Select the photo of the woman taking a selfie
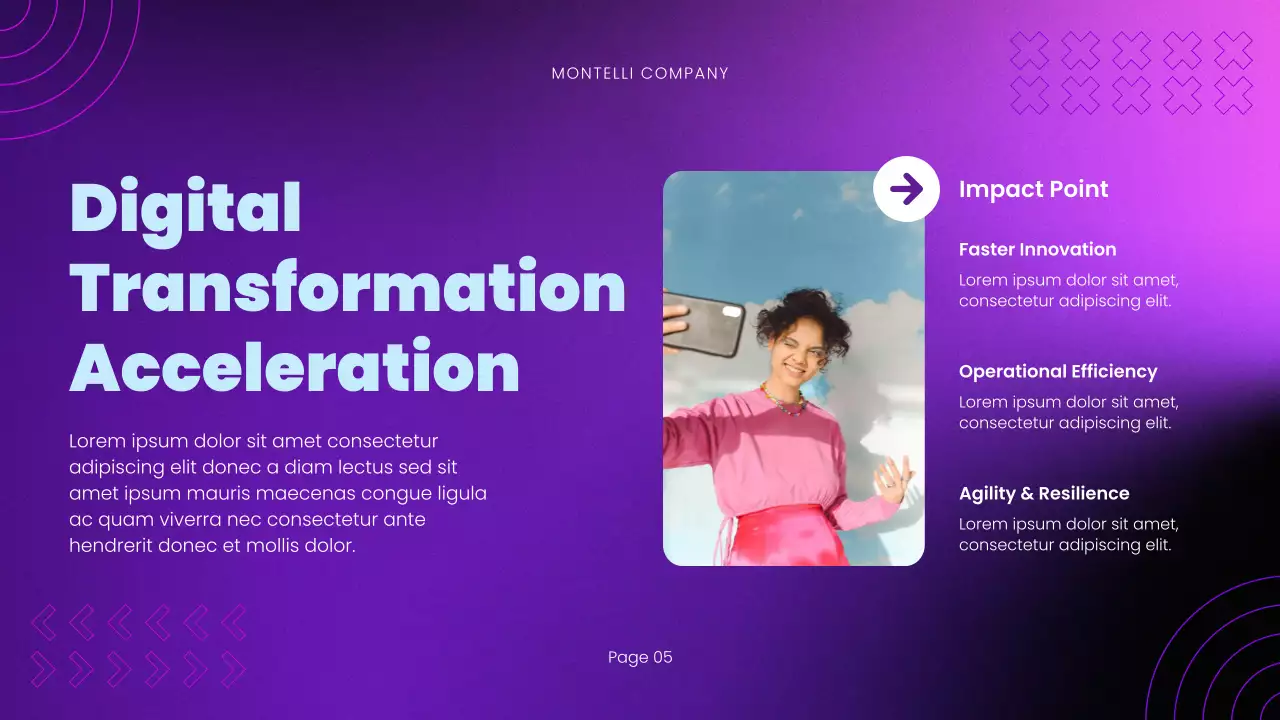The image size is (1280, 720). click(x=793, y=370)
